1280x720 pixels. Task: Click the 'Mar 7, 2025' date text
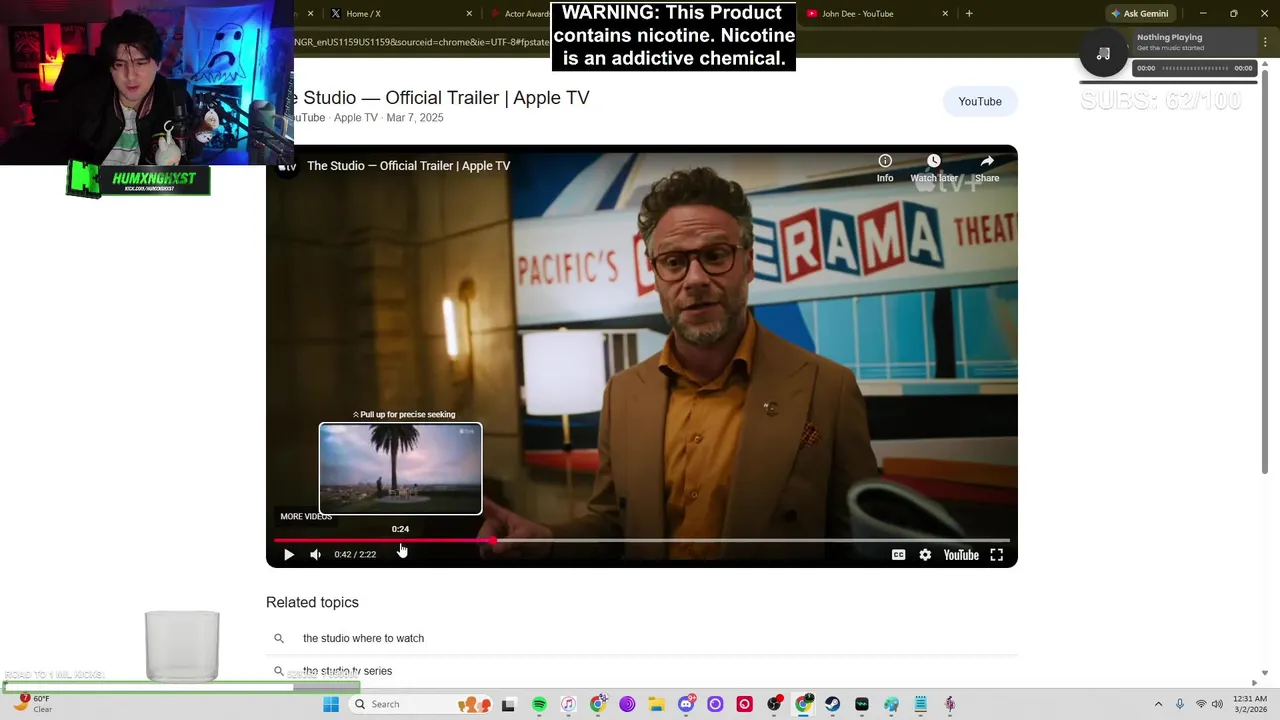point(415,118)
